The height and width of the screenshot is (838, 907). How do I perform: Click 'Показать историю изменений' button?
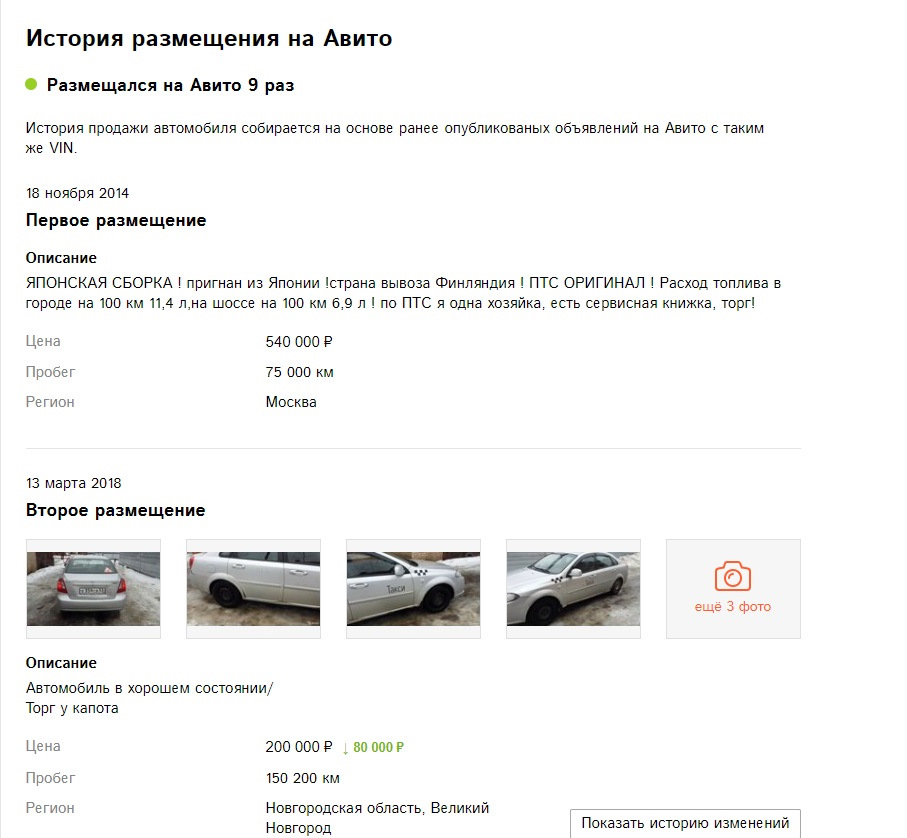[685, 823]
